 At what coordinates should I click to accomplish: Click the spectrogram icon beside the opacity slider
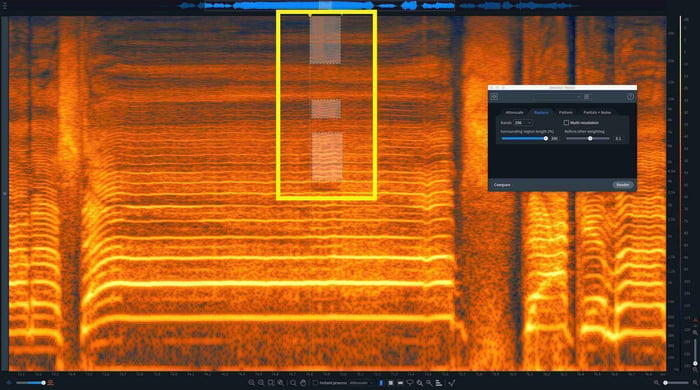coord(51,383)
